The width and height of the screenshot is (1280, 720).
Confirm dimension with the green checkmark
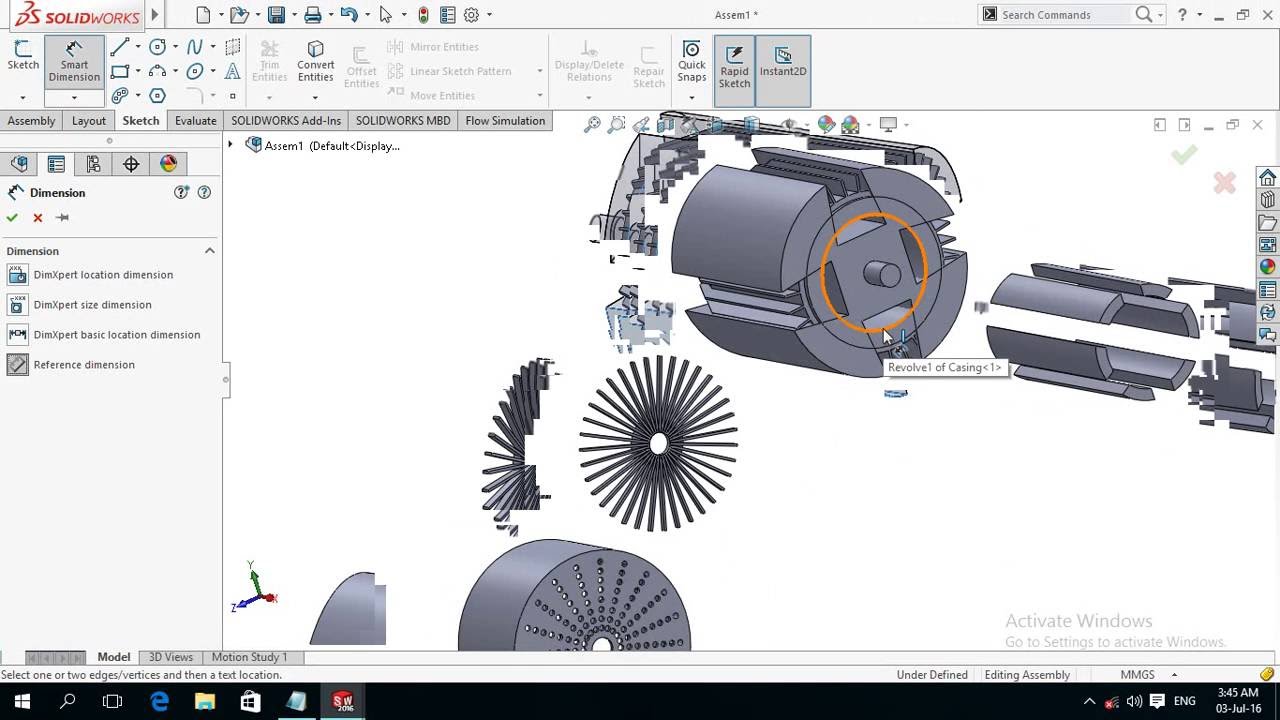click(12, 218)
